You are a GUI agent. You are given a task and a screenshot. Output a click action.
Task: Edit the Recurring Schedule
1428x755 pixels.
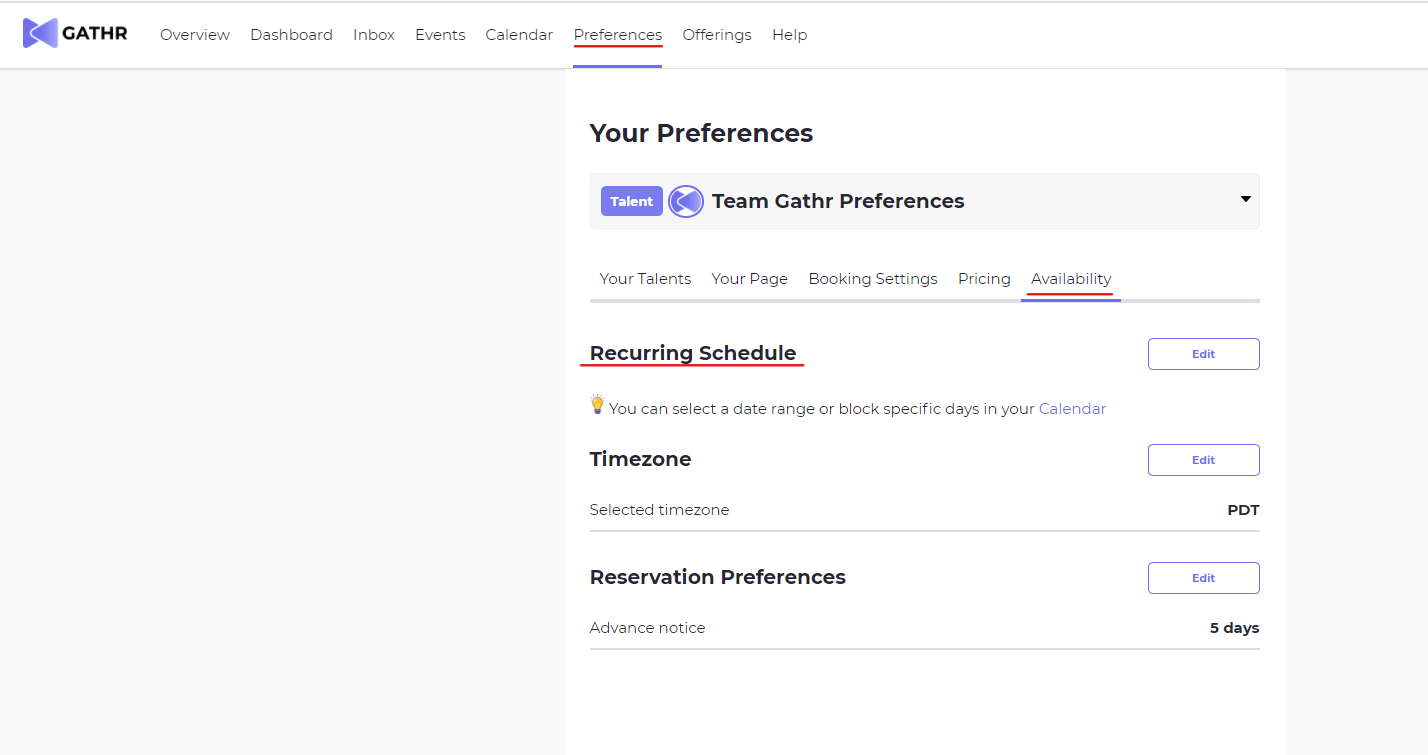coord(1203,354)
